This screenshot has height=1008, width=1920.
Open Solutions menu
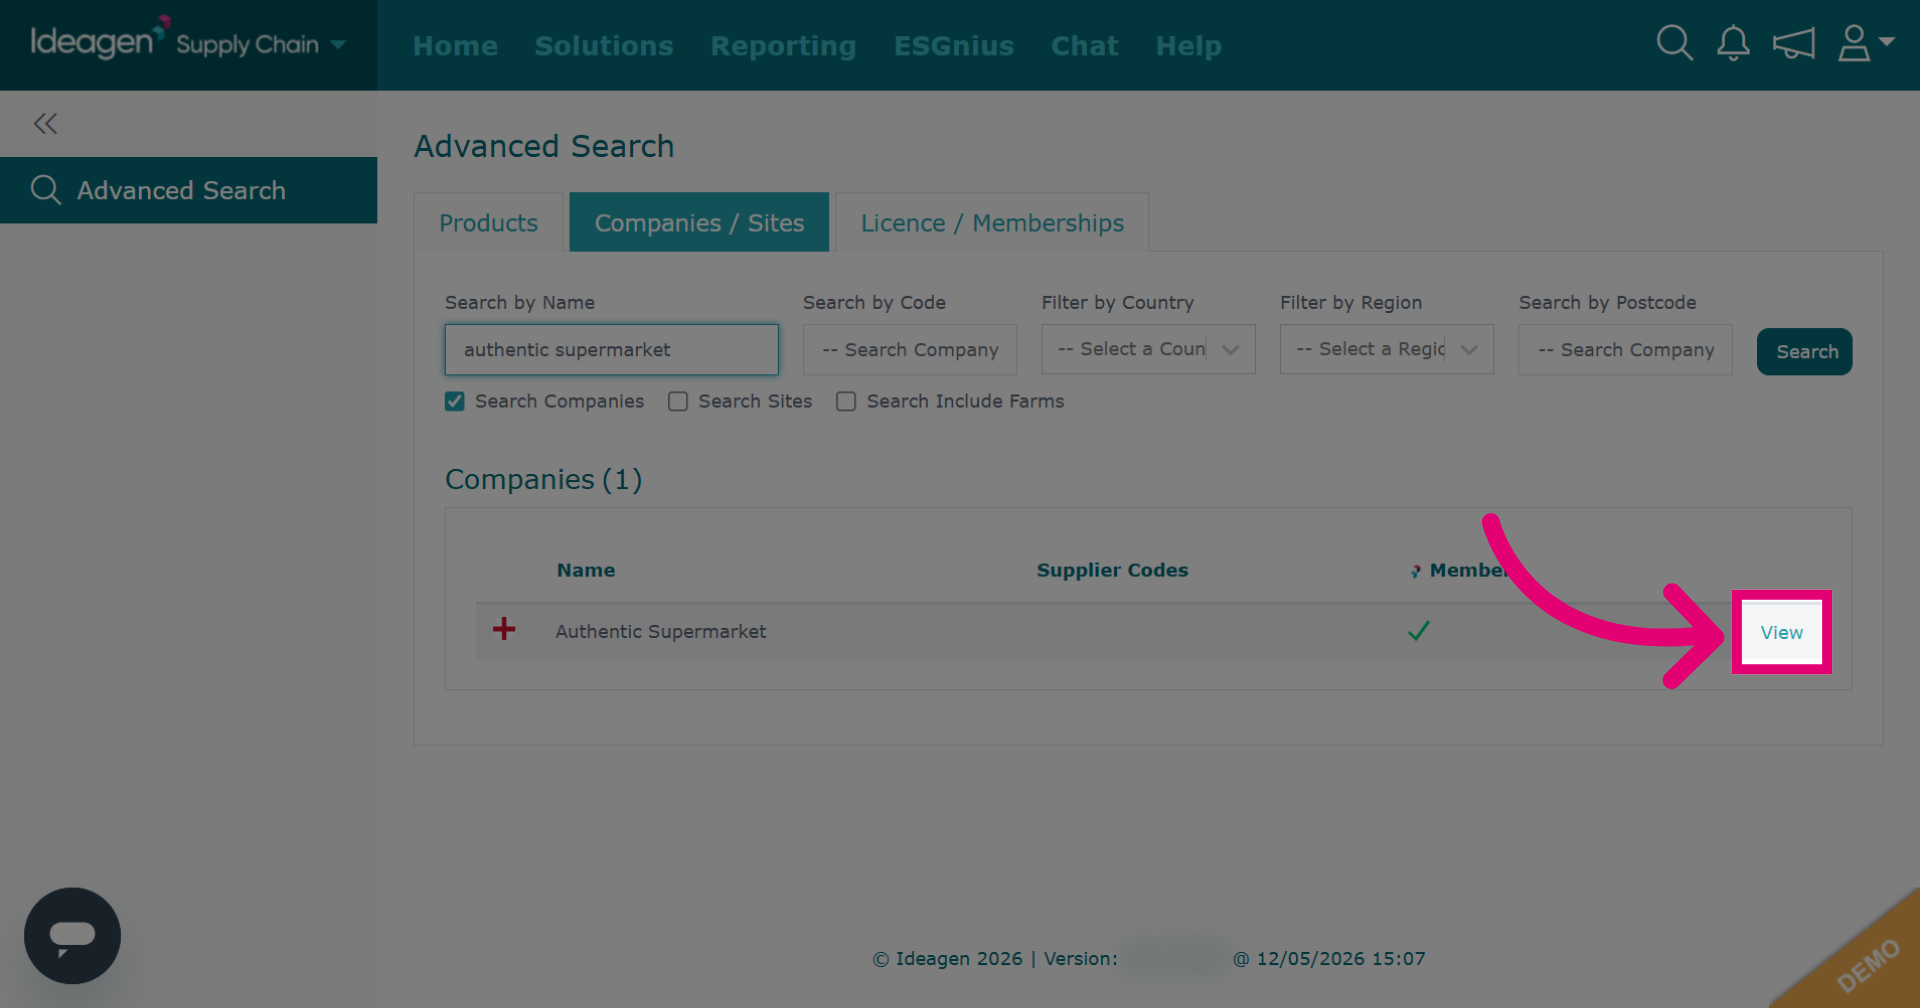[x=604, y=46]
